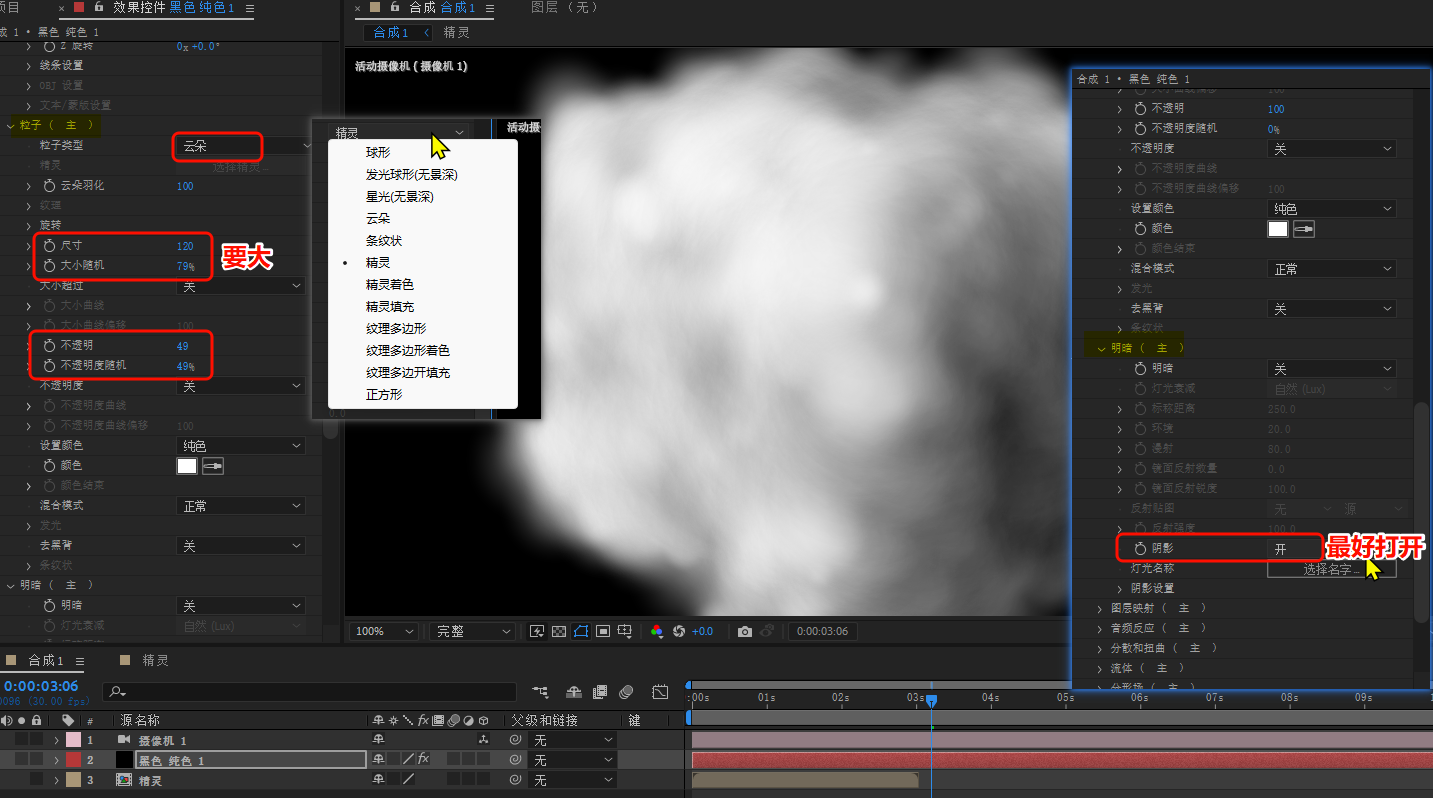This screenshot has width=1433, height=798.
Task: Click the hide shy layers icon
Action: pyautogui.click(x=575, y=691)
